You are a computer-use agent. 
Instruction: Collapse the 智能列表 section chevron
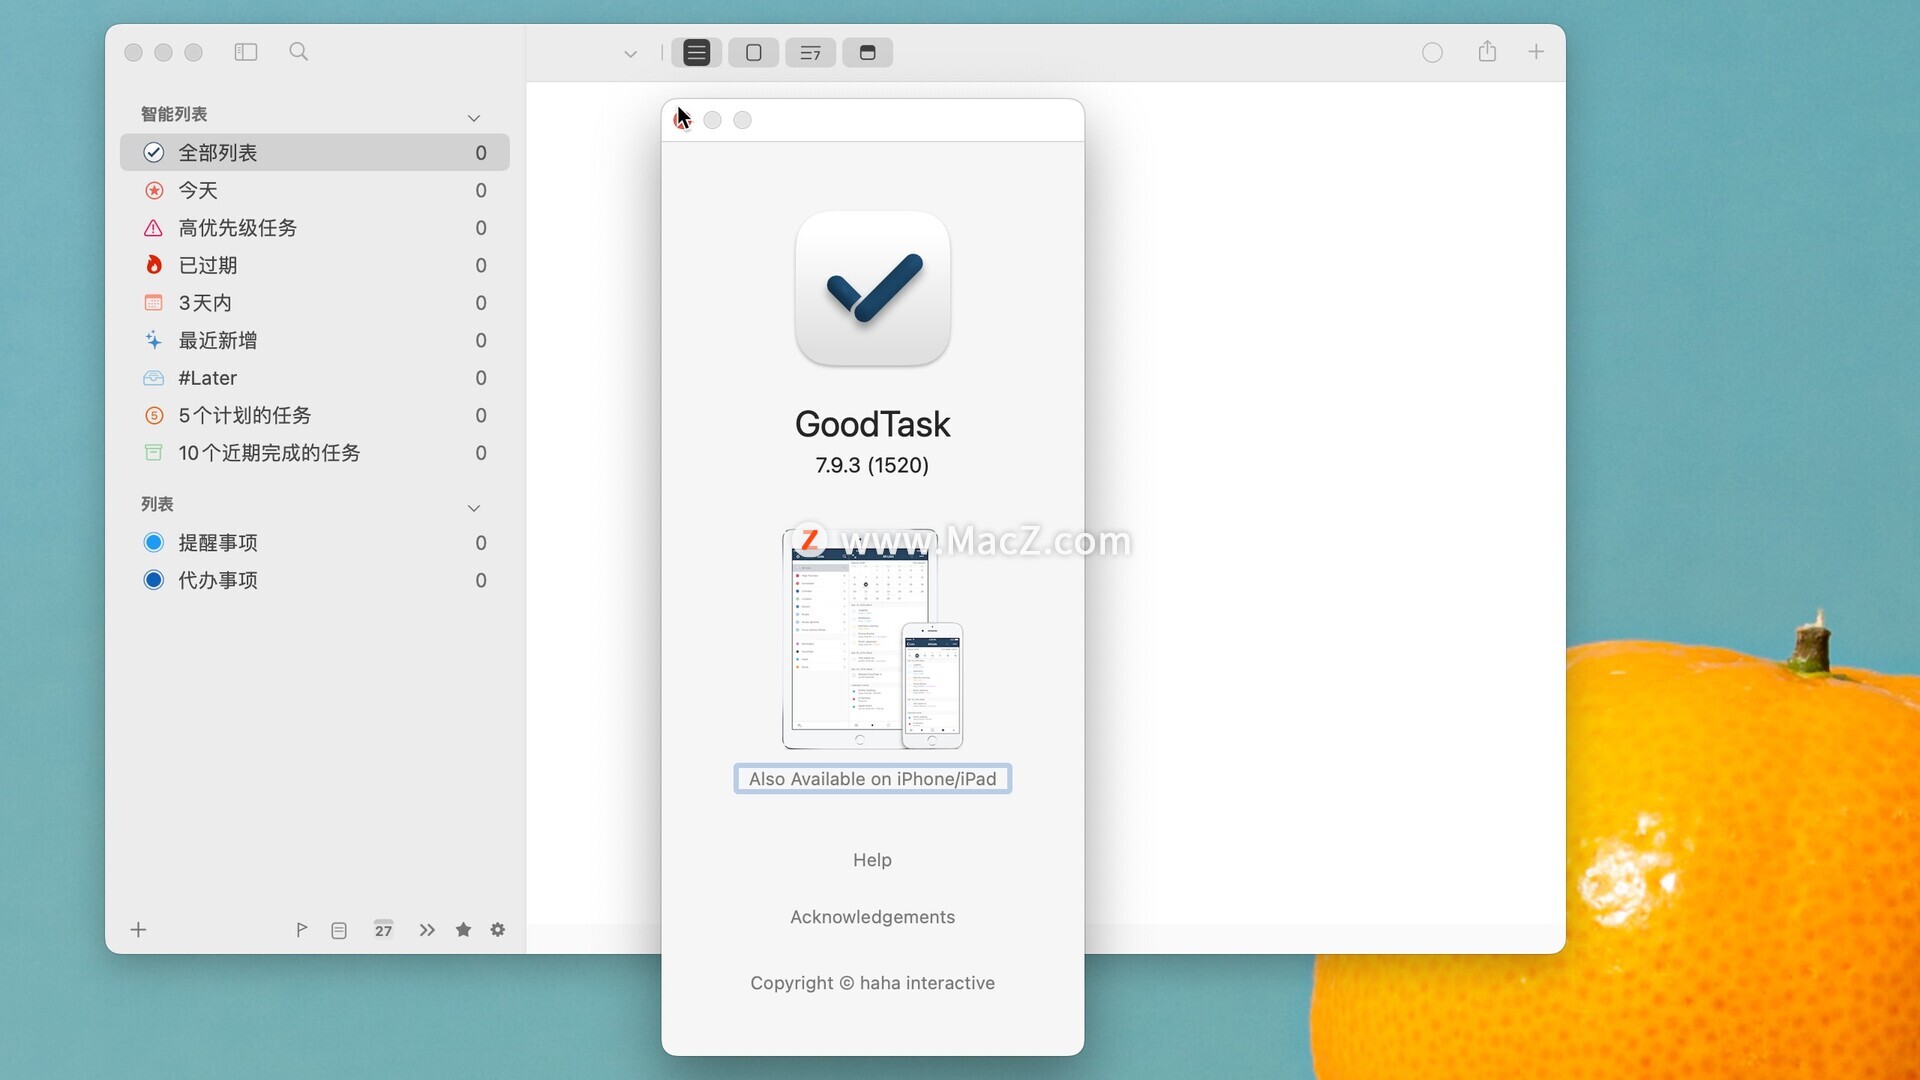[474, 118]
